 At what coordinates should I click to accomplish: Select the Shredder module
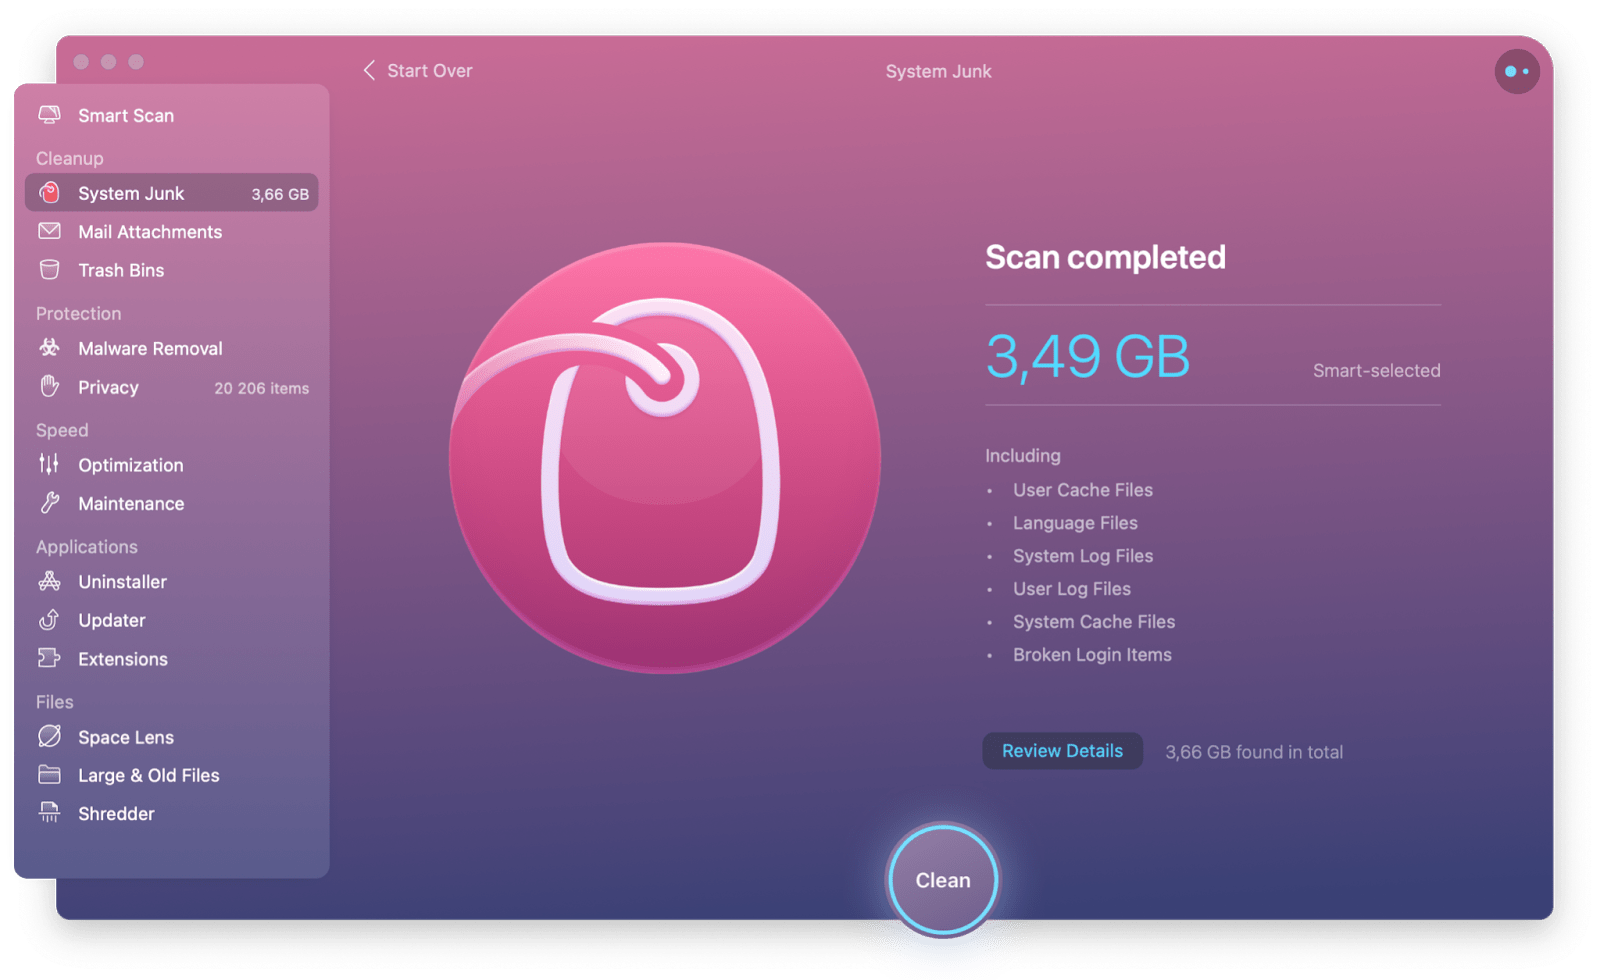[171, 813]
